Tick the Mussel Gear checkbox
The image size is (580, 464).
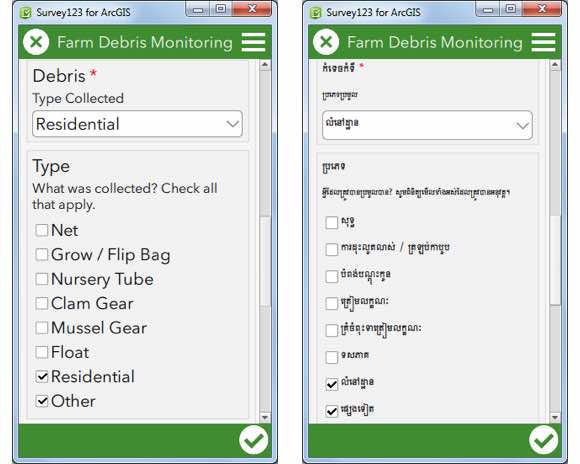pos(41,328)
